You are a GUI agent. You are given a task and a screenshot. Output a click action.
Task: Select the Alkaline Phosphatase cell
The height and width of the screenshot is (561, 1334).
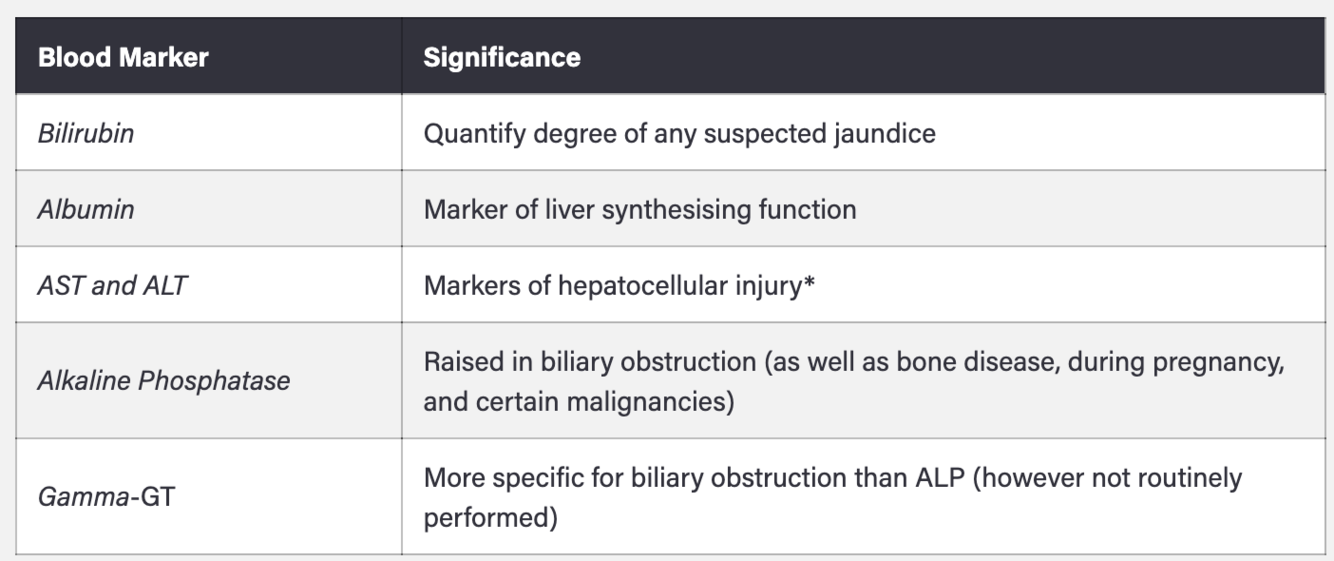(208, 381)
